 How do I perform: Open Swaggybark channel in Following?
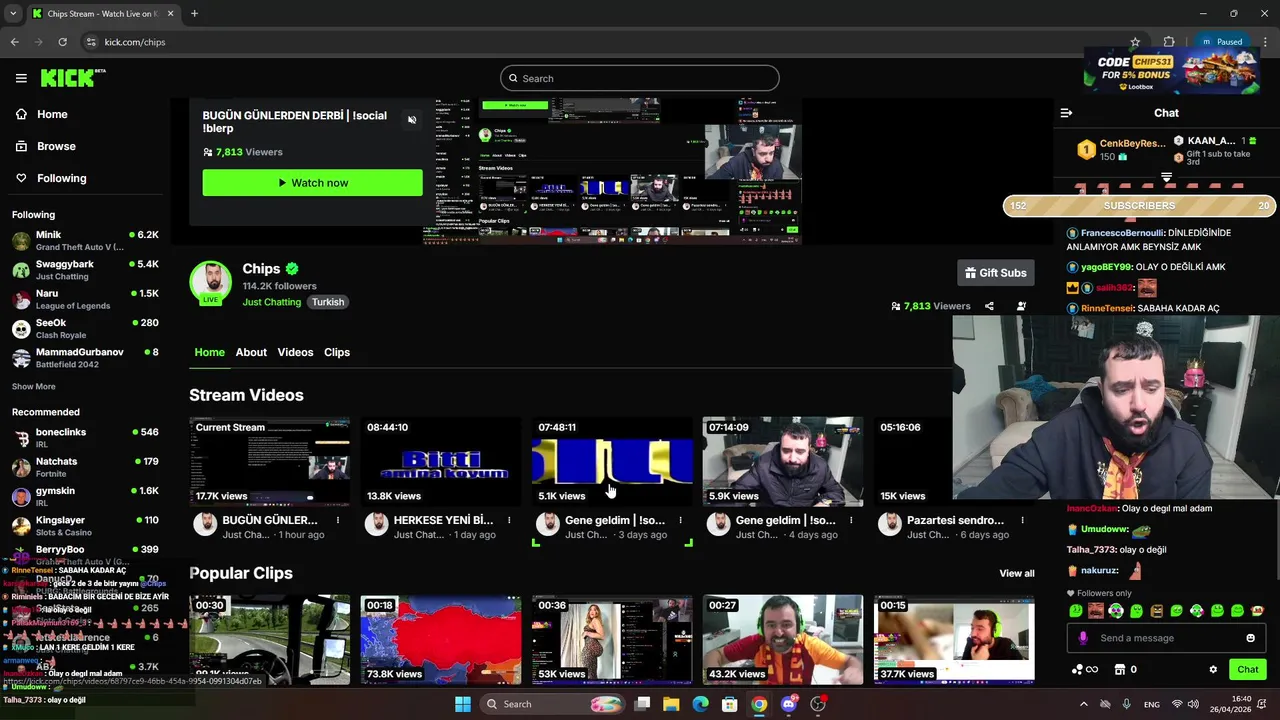pos(85,270)
